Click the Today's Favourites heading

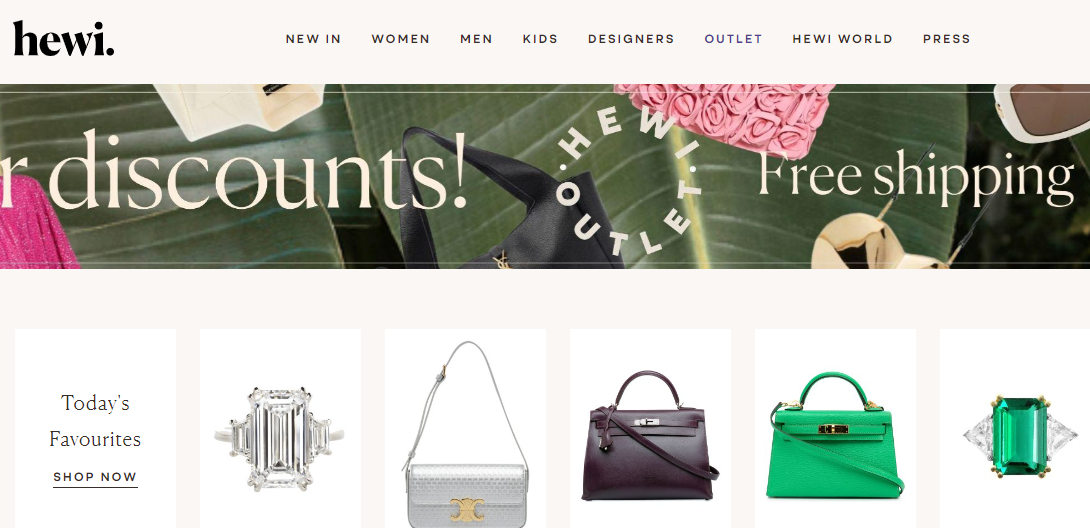click(x=95, y=421)
